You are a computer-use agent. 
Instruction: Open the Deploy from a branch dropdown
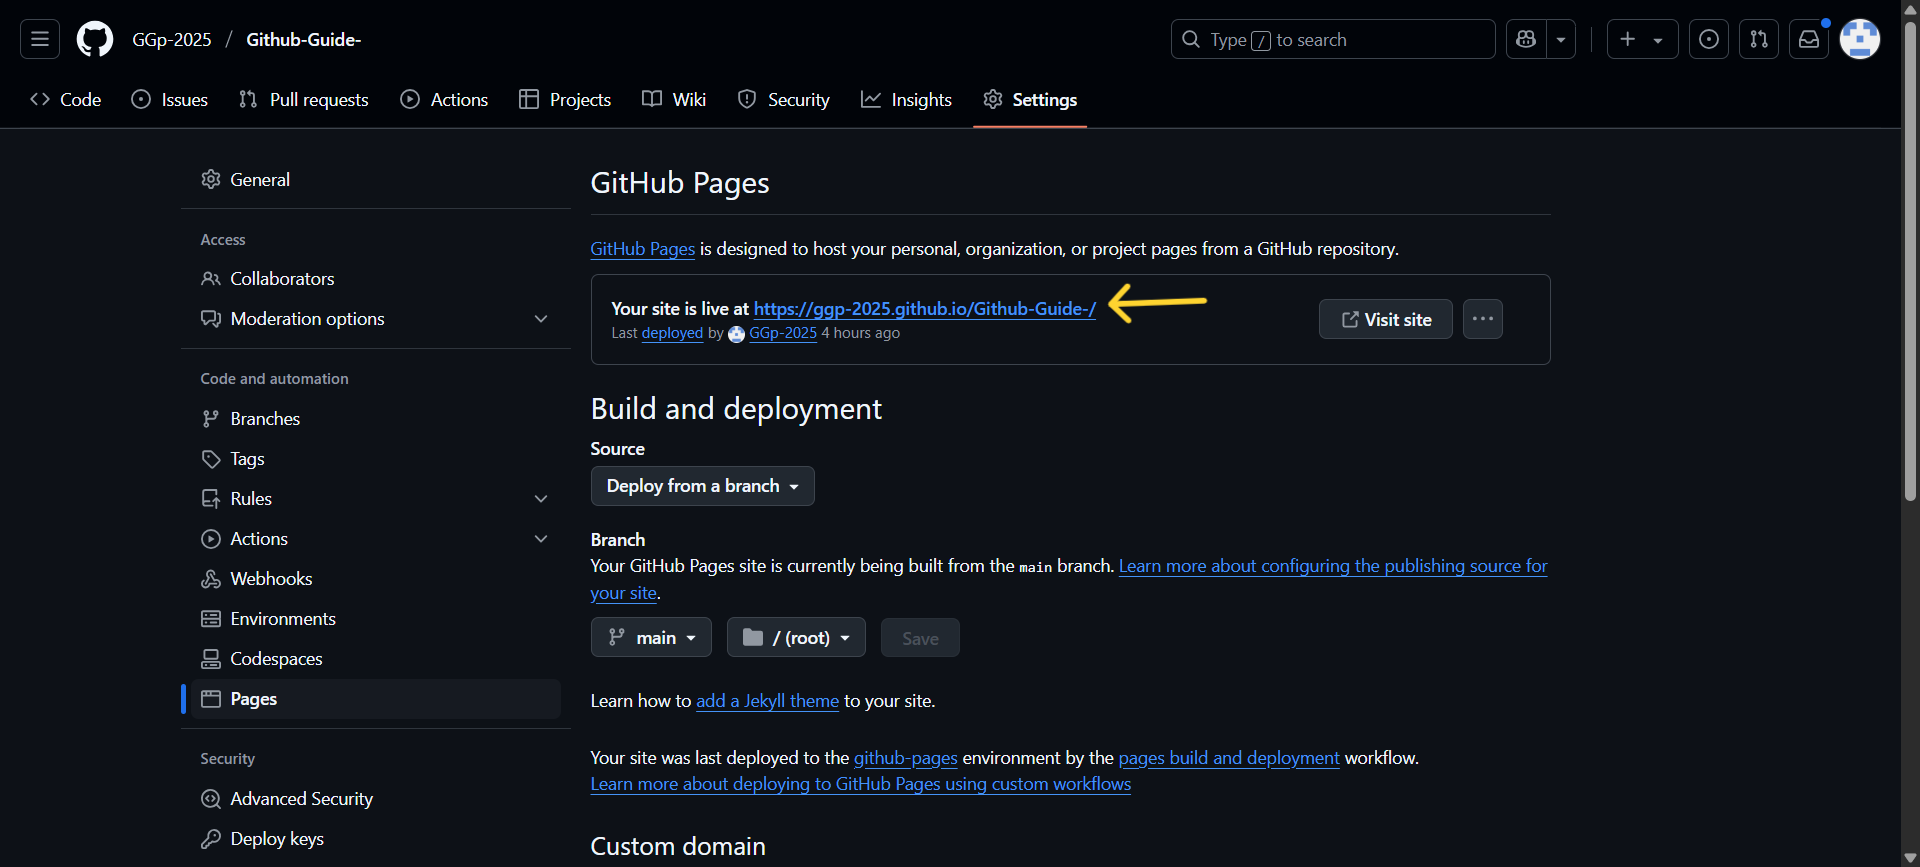702,485
